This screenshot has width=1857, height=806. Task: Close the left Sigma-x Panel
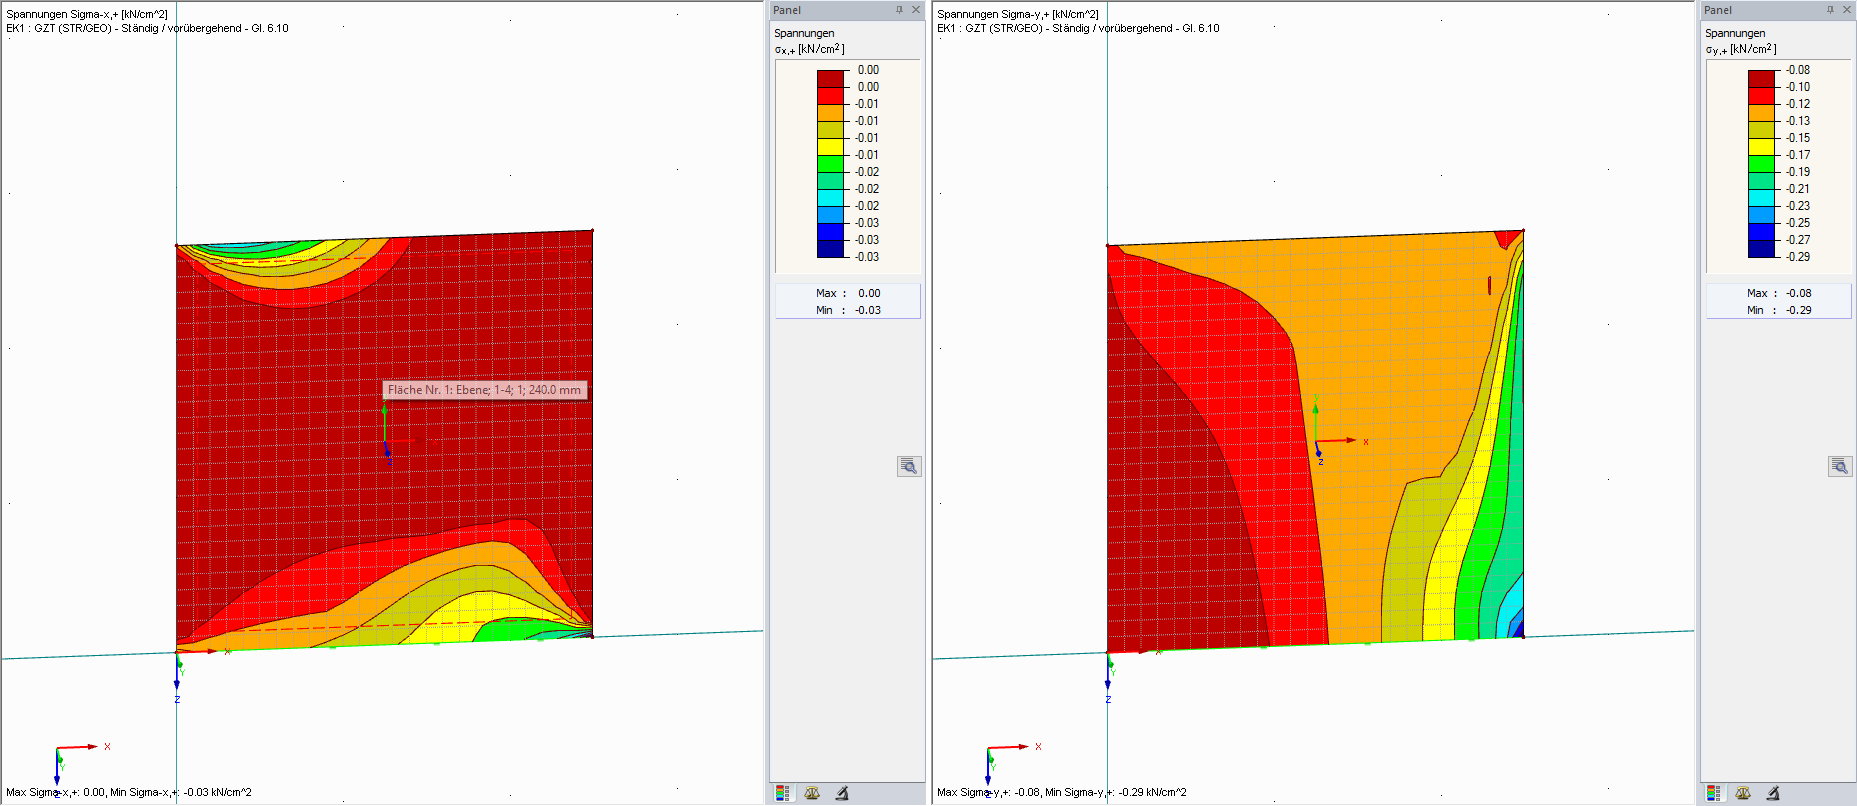(915, 10)
